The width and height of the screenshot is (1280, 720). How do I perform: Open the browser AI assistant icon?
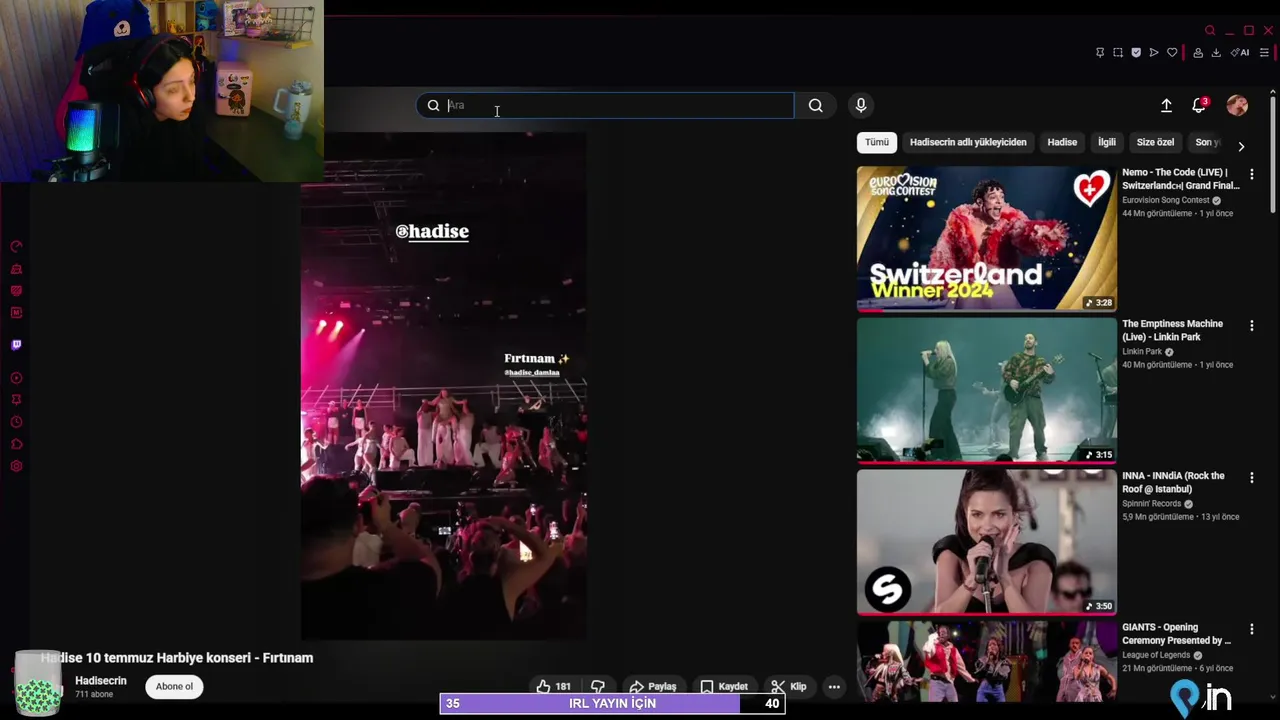point(1240,53)
